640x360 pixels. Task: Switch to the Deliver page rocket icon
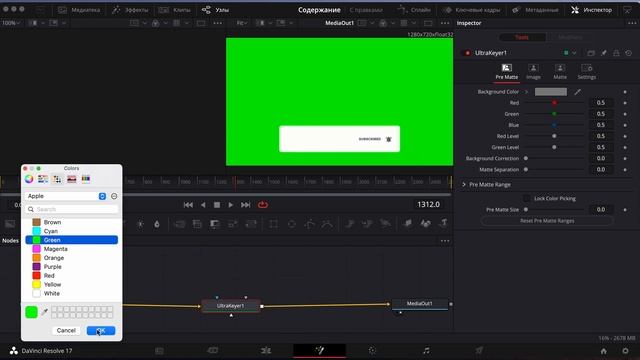point(479,351)
